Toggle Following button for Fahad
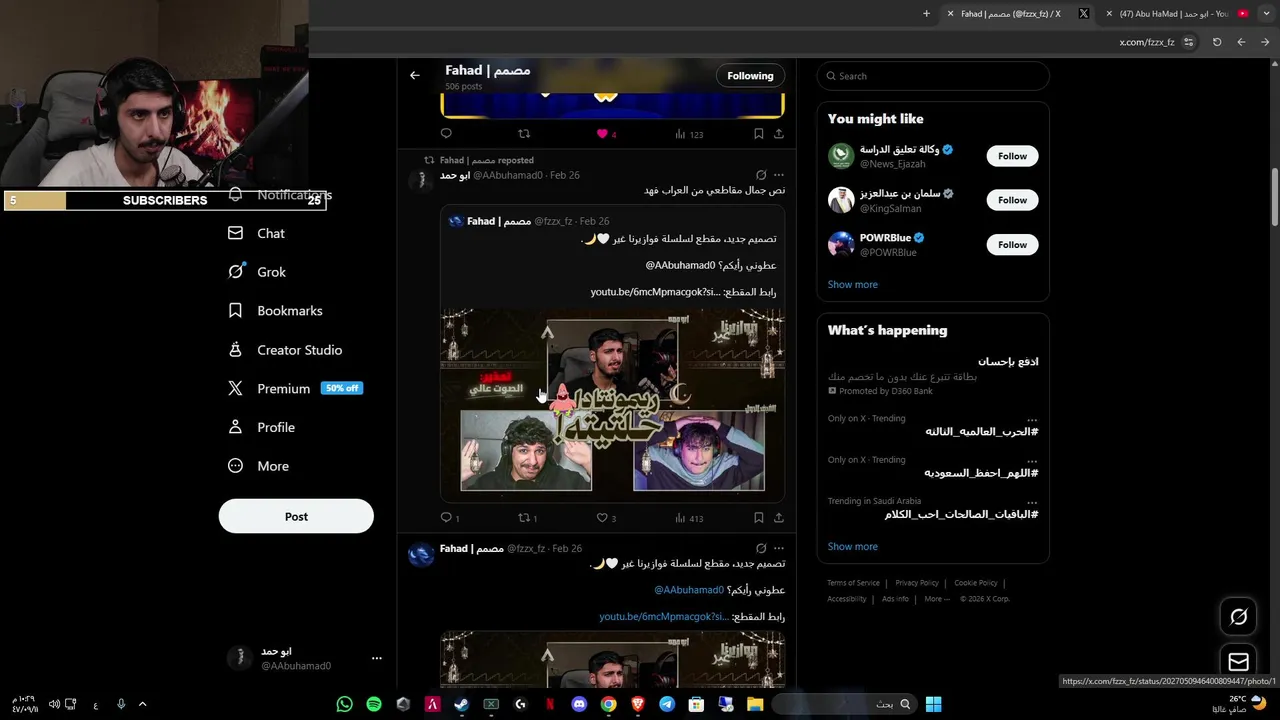The image size is (1280, 720). coord(750,76)
